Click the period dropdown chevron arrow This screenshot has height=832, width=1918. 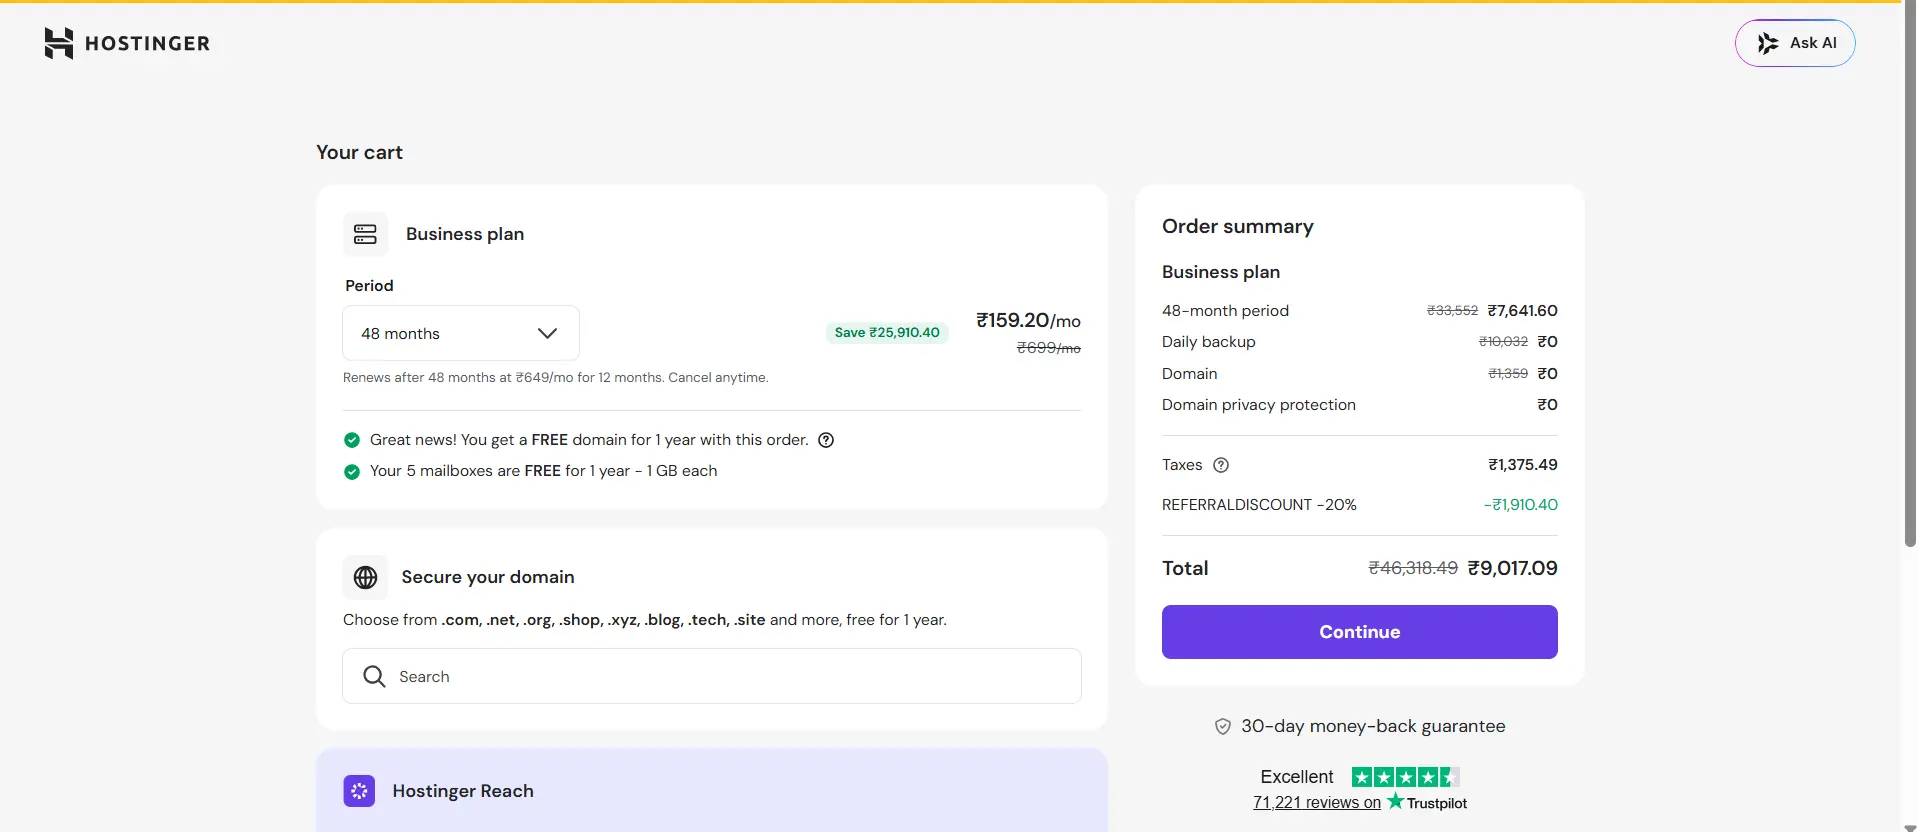pyautogui.click(x=547, y=333)
